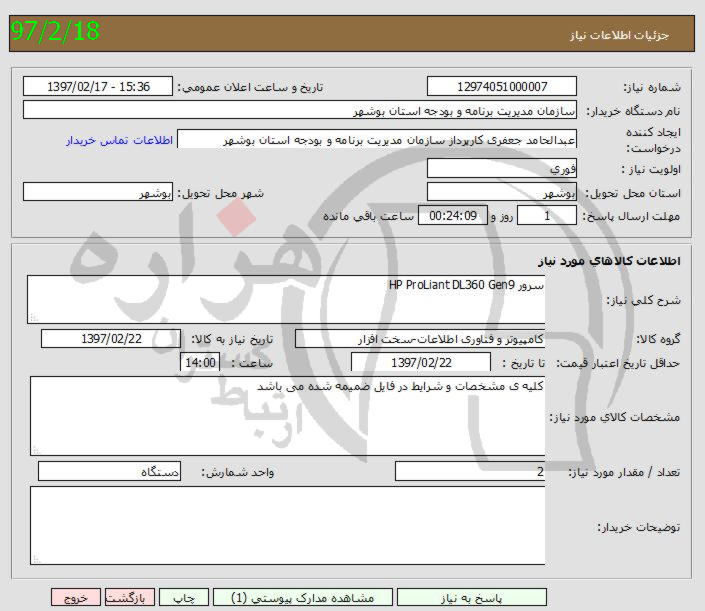Click the buyer organization name field
705x611 pixels.
(300, 110)
